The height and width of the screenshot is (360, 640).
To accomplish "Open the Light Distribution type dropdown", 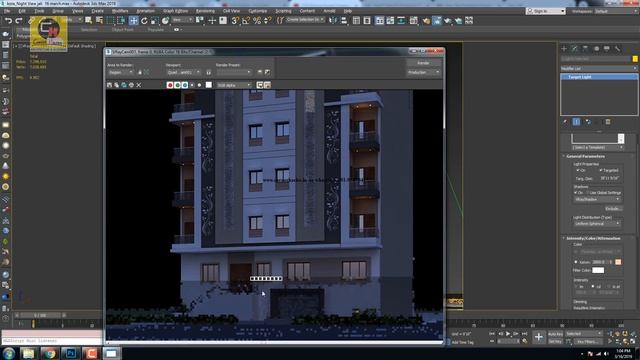I will 597,224.
